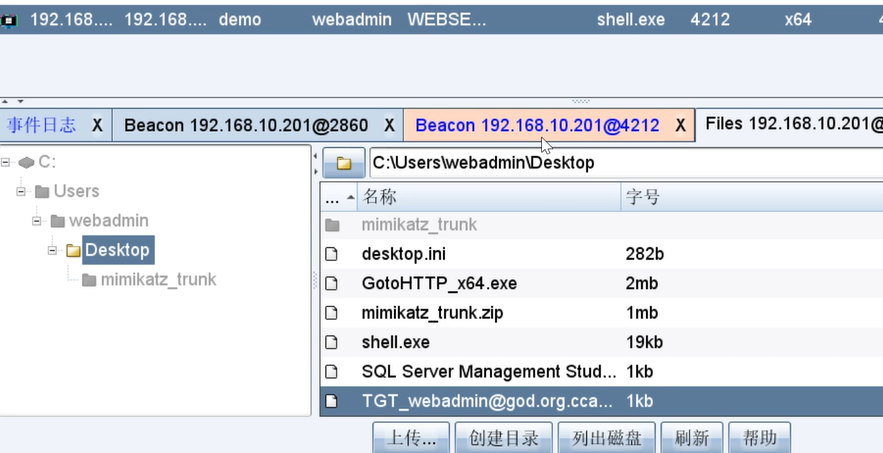Click the drive icon for C: in tree
This screenshot has width=883, height=453.
[26, 162]
